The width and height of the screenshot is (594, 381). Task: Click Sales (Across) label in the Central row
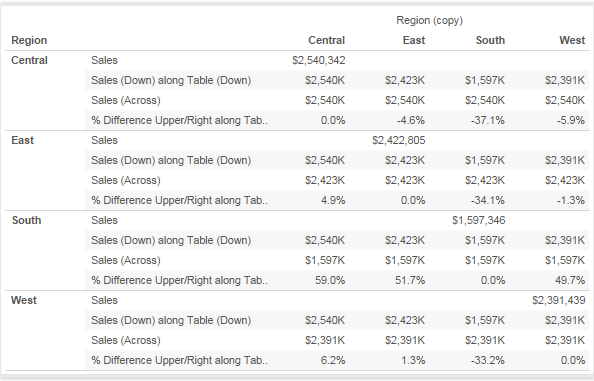(126, 100)
